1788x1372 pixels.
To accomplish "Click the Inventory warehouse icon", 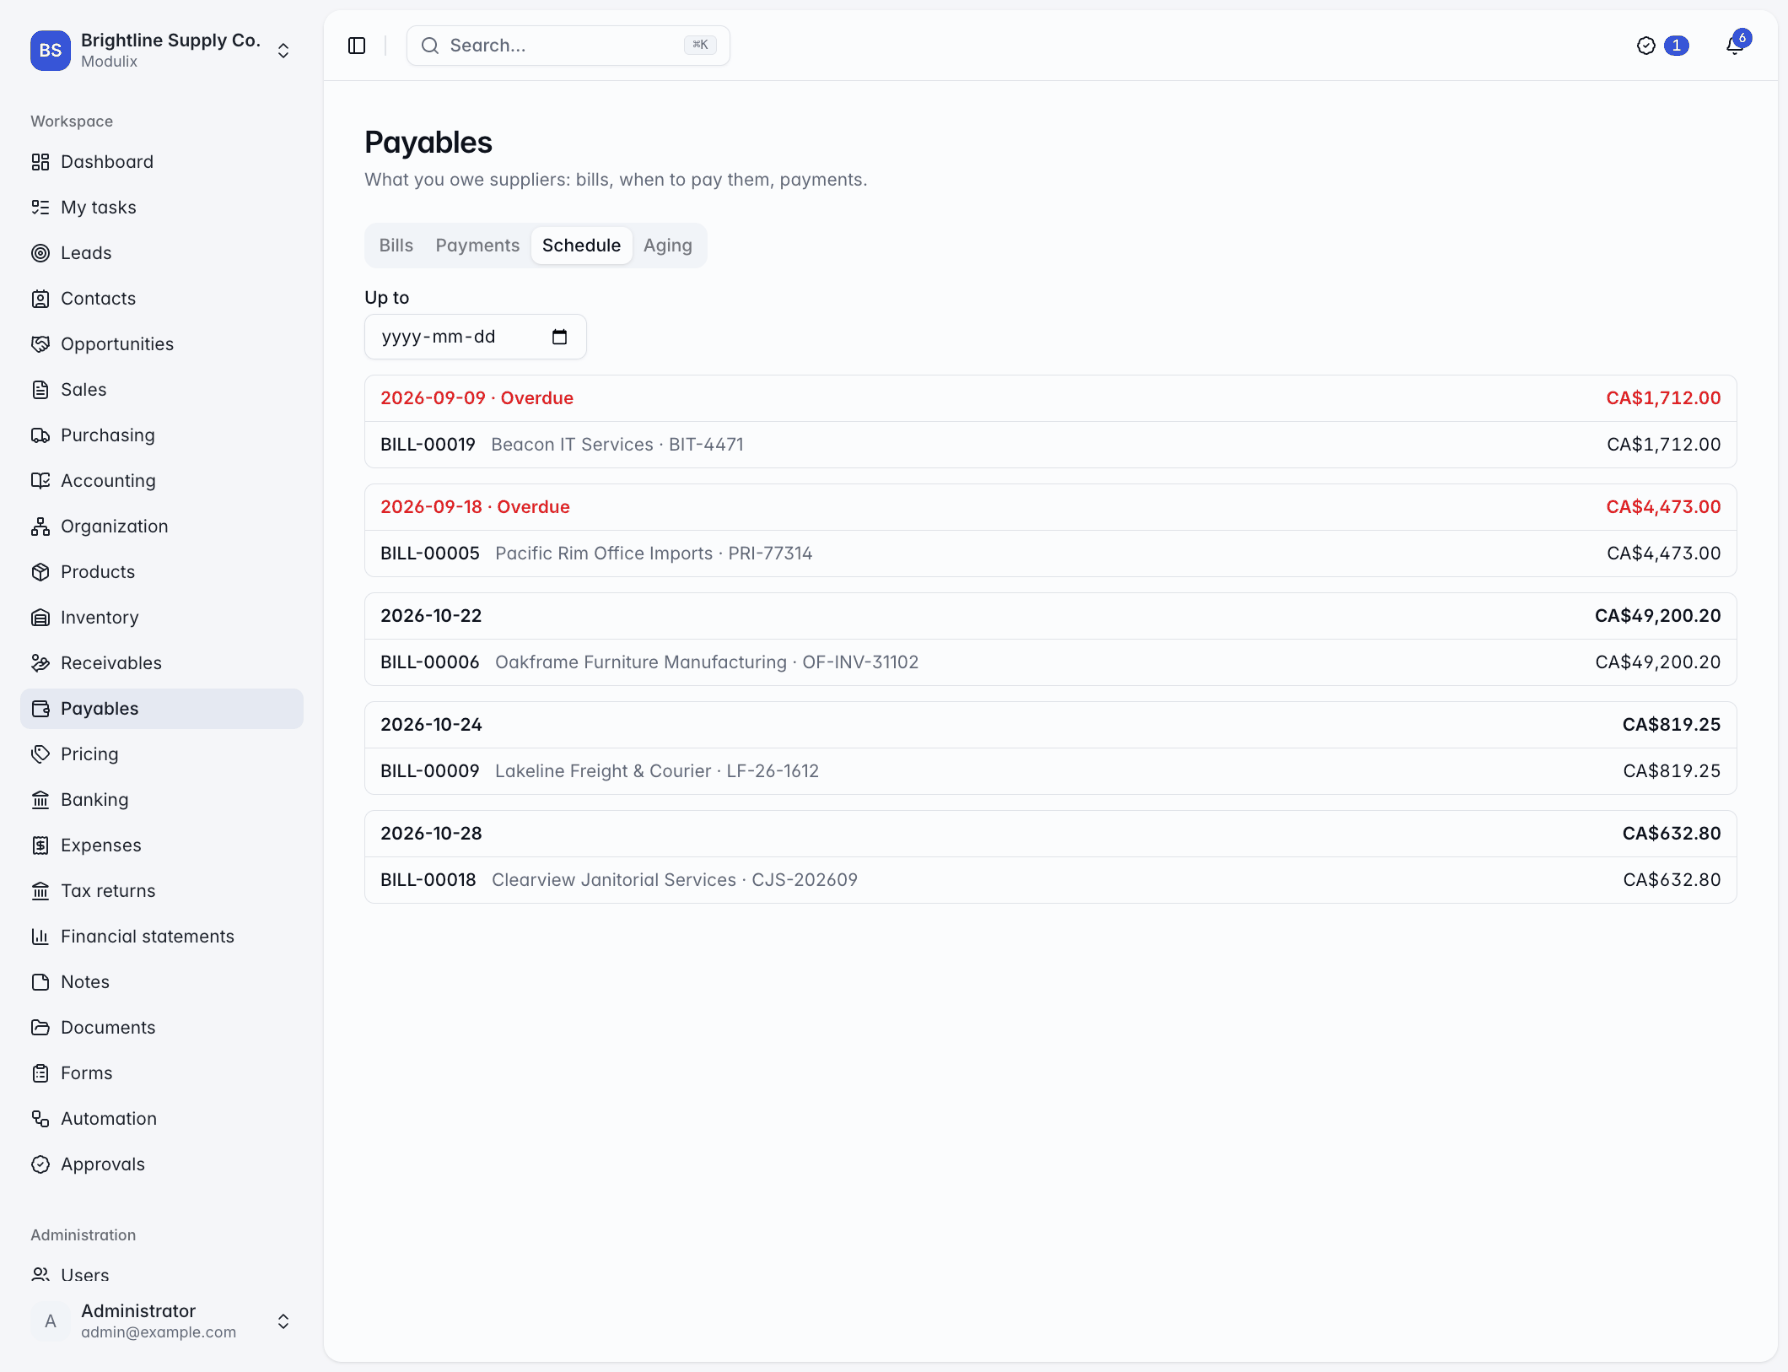I will [x=40, y=617].
